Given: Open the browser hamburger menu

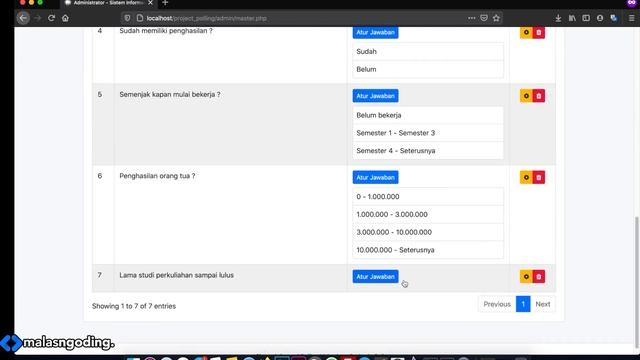Looking at the screenshot, I should pyautogui.click(x=631, y=18).
